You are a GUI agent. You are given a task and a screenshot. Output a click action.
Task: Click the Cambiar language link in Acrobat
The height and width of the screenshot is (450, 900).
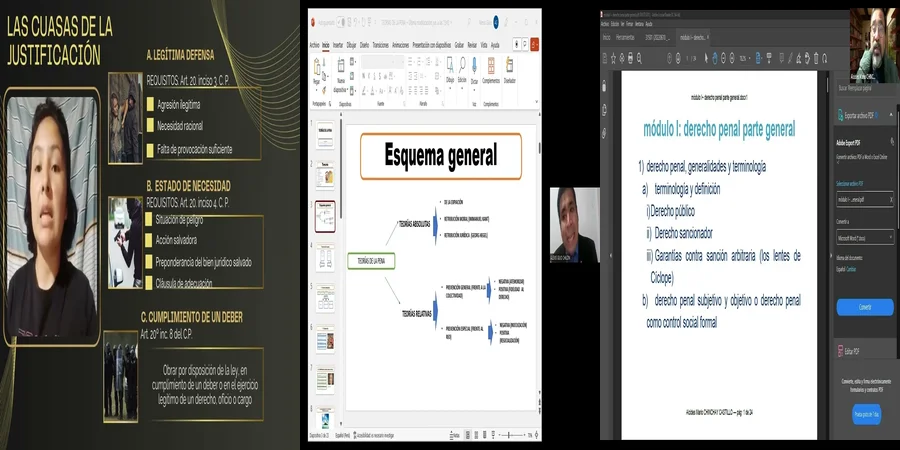click(851, 269)
